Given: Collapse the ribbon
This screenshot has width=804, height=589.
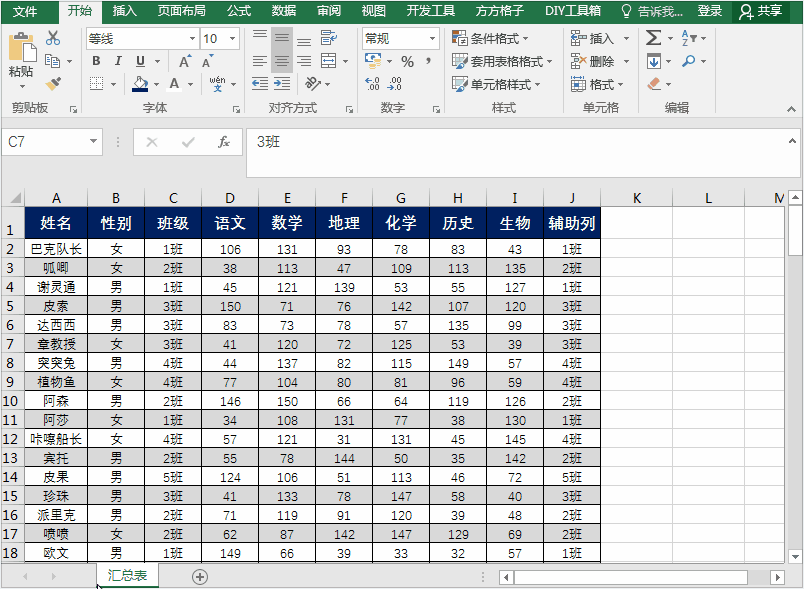Looking at the screenshot, I should pyautogui.click(x=791, y=109).
